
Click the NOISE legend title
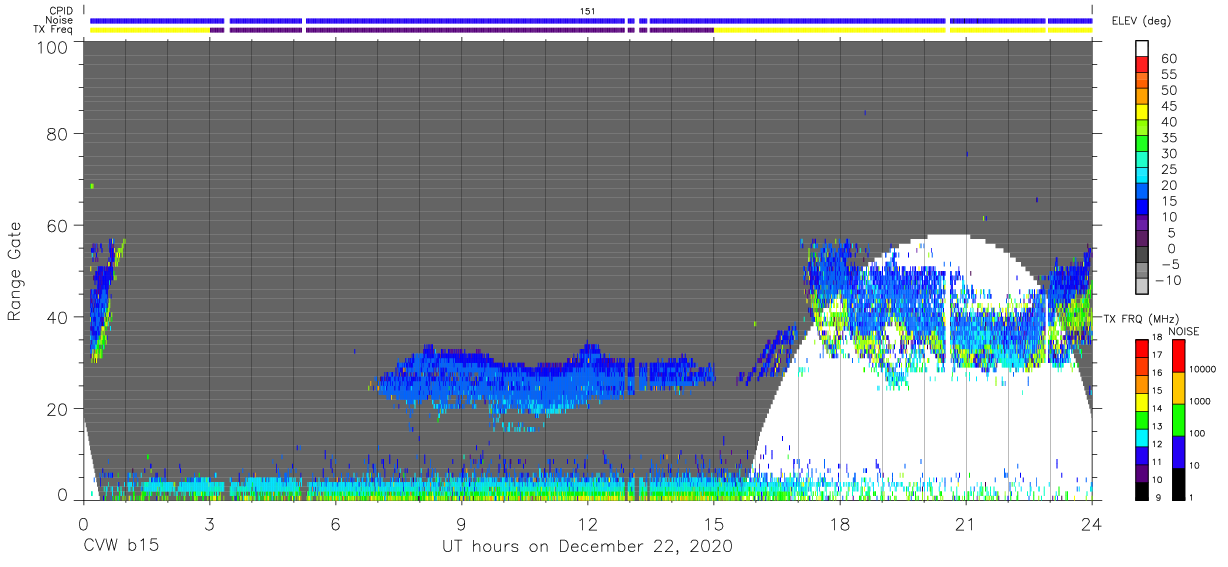pos(1186,331)
